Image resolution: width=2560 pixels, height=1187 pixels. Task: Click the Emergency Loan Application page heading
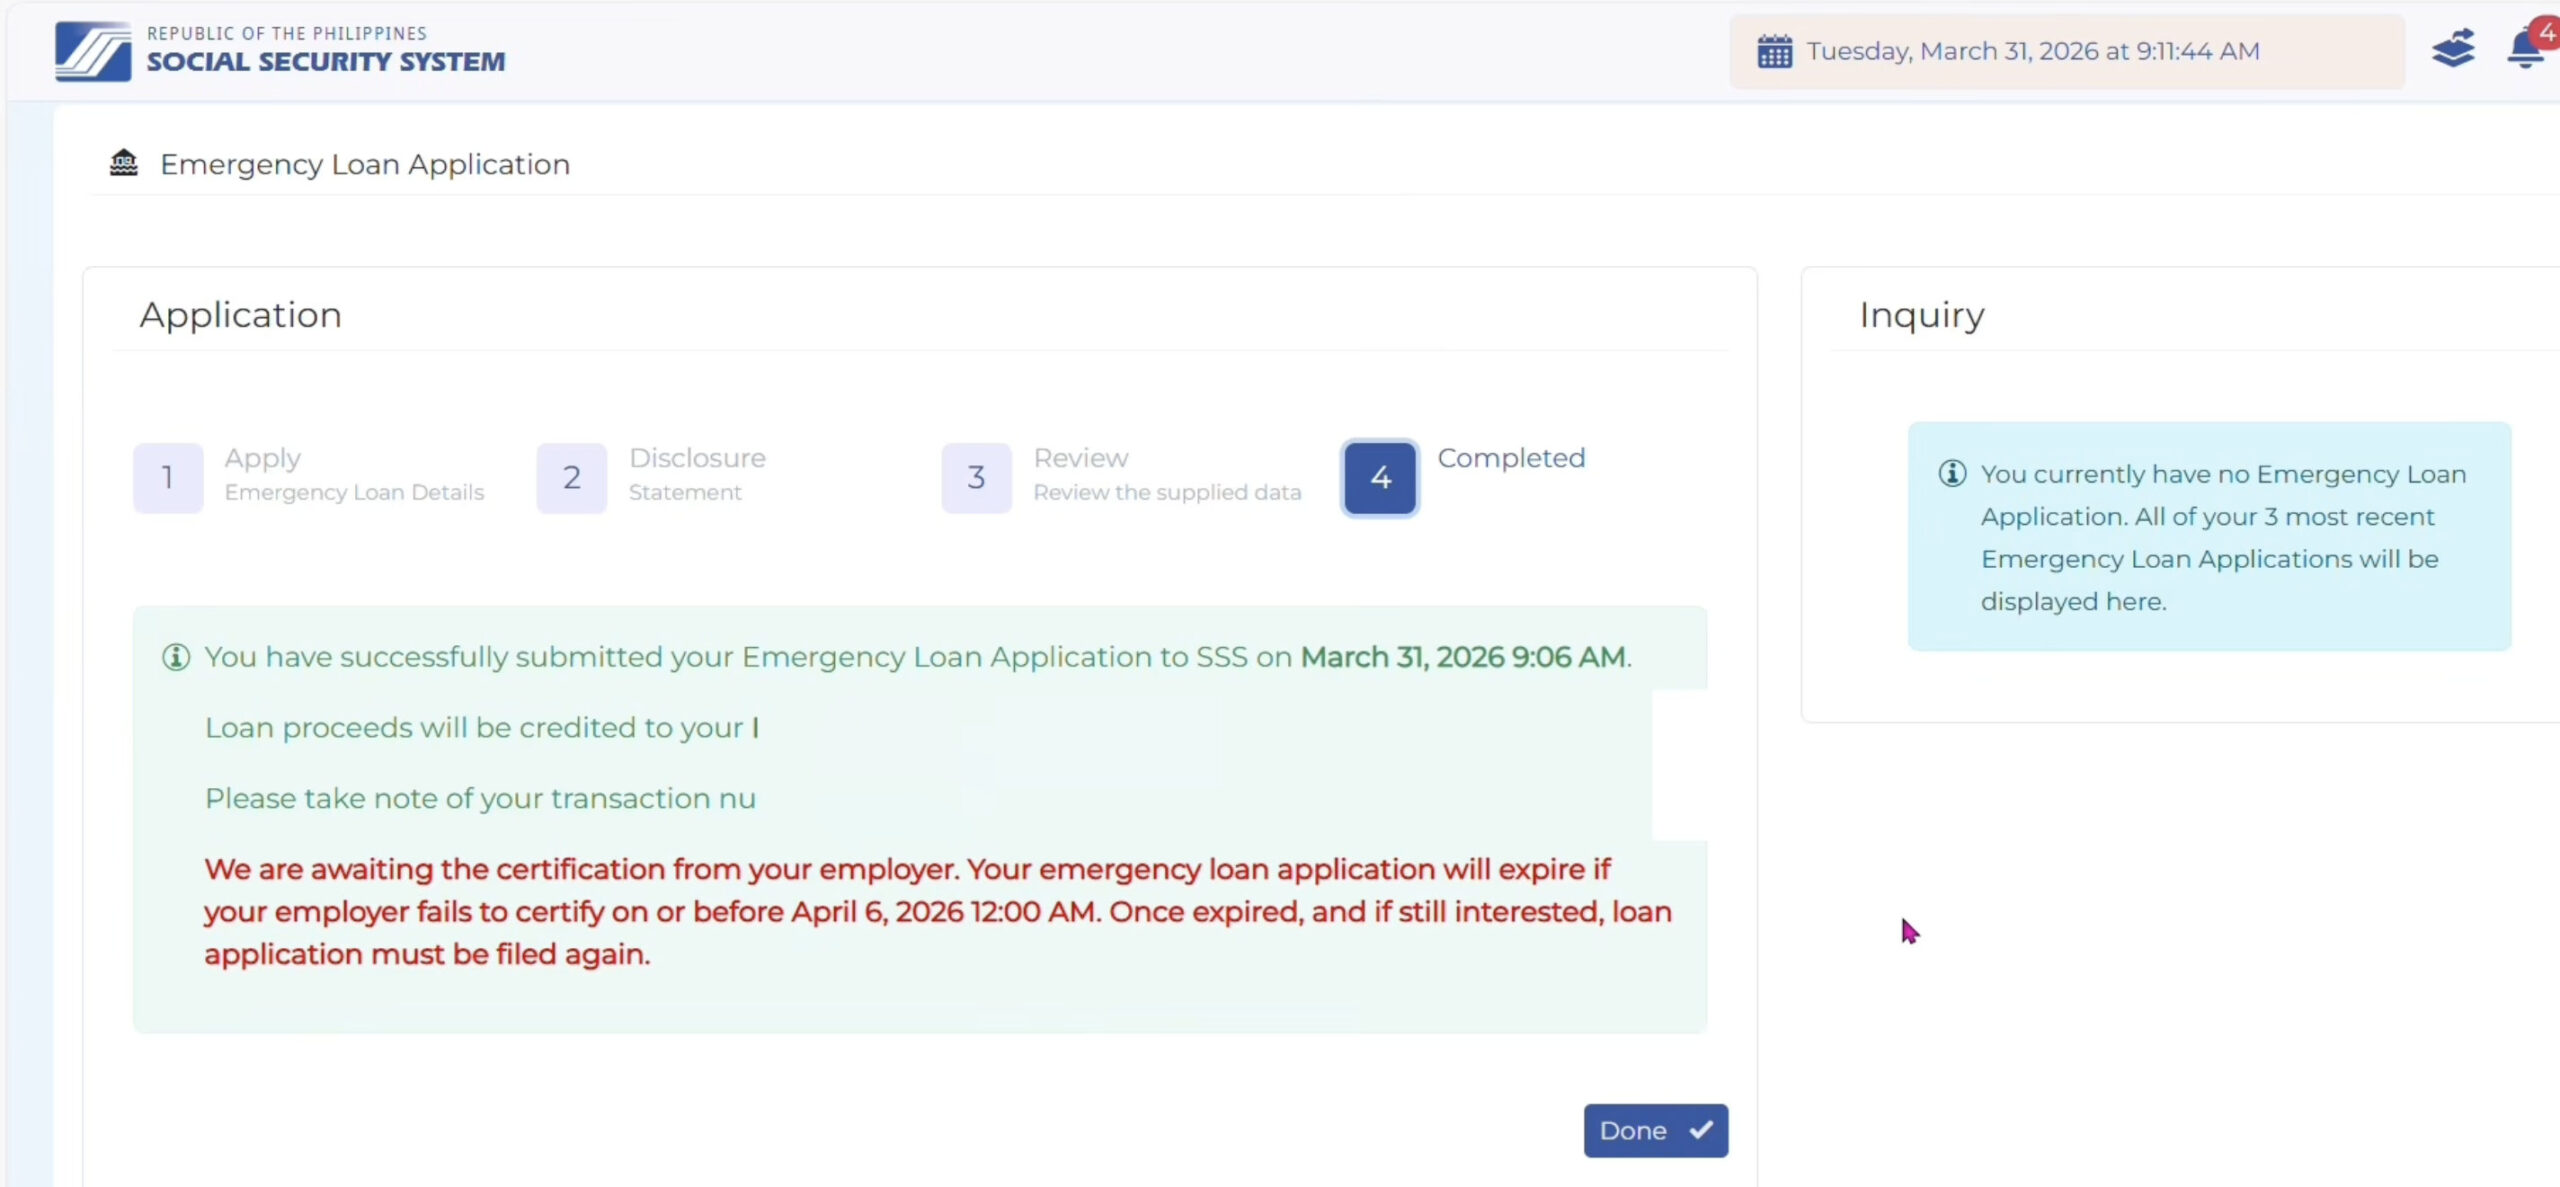click(365, 164)
